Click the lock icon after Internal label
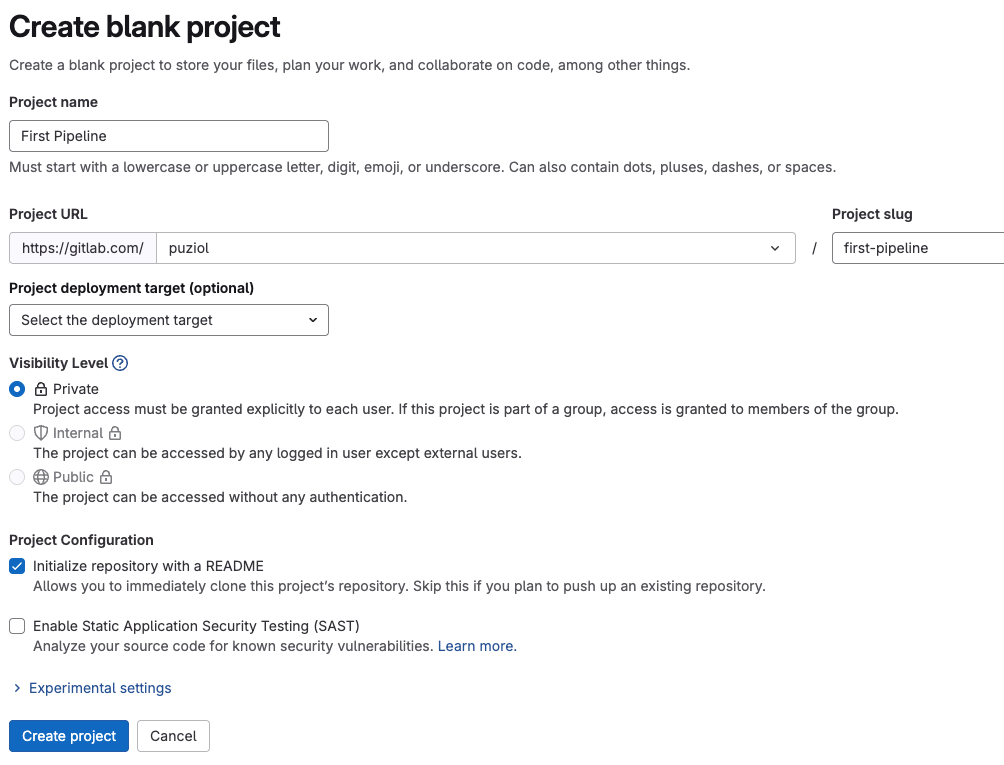This screenshot has width=1004, height=765. coord(115,433)
